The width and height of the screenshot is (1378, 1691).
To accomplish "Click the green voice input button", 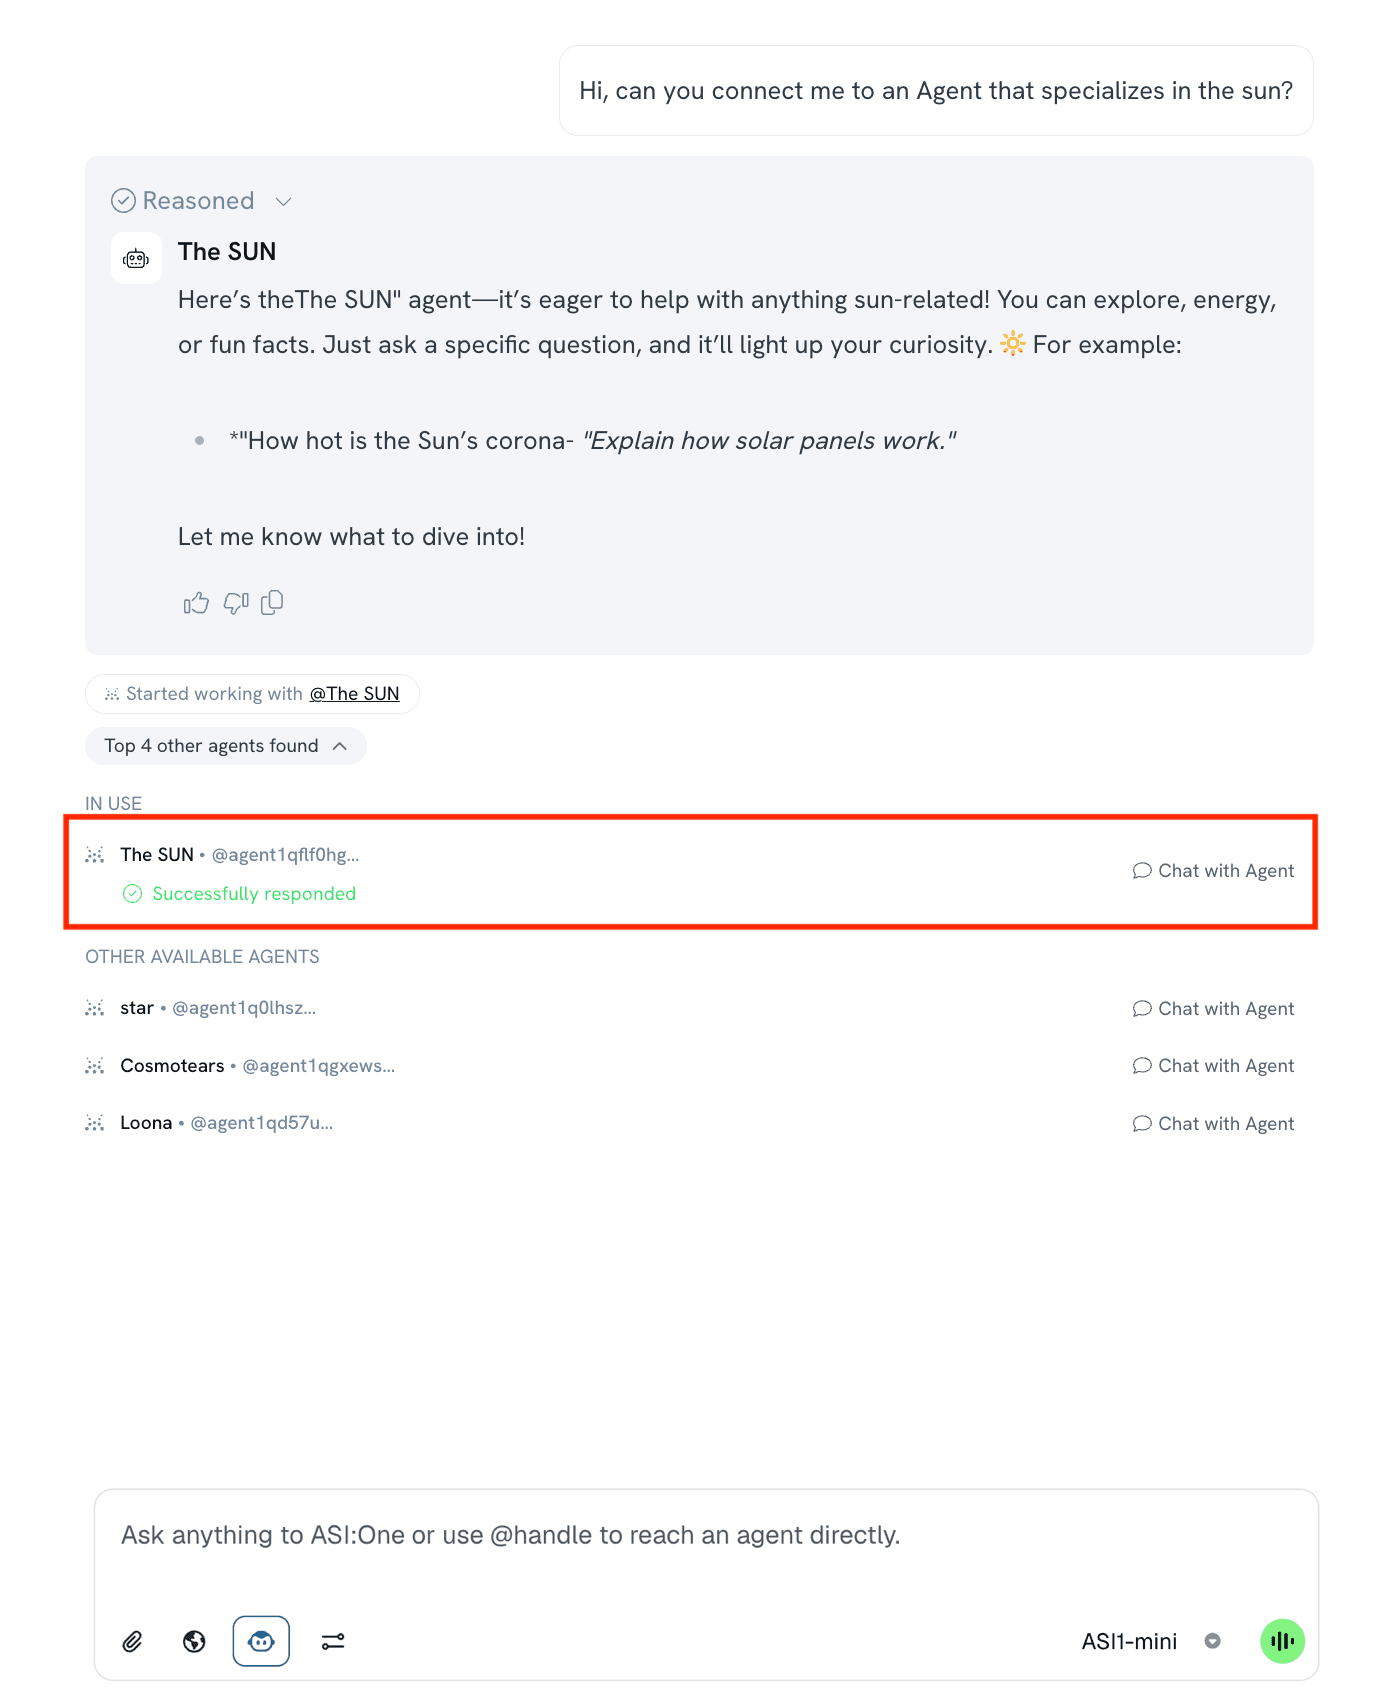I will click(1282, 1641).
